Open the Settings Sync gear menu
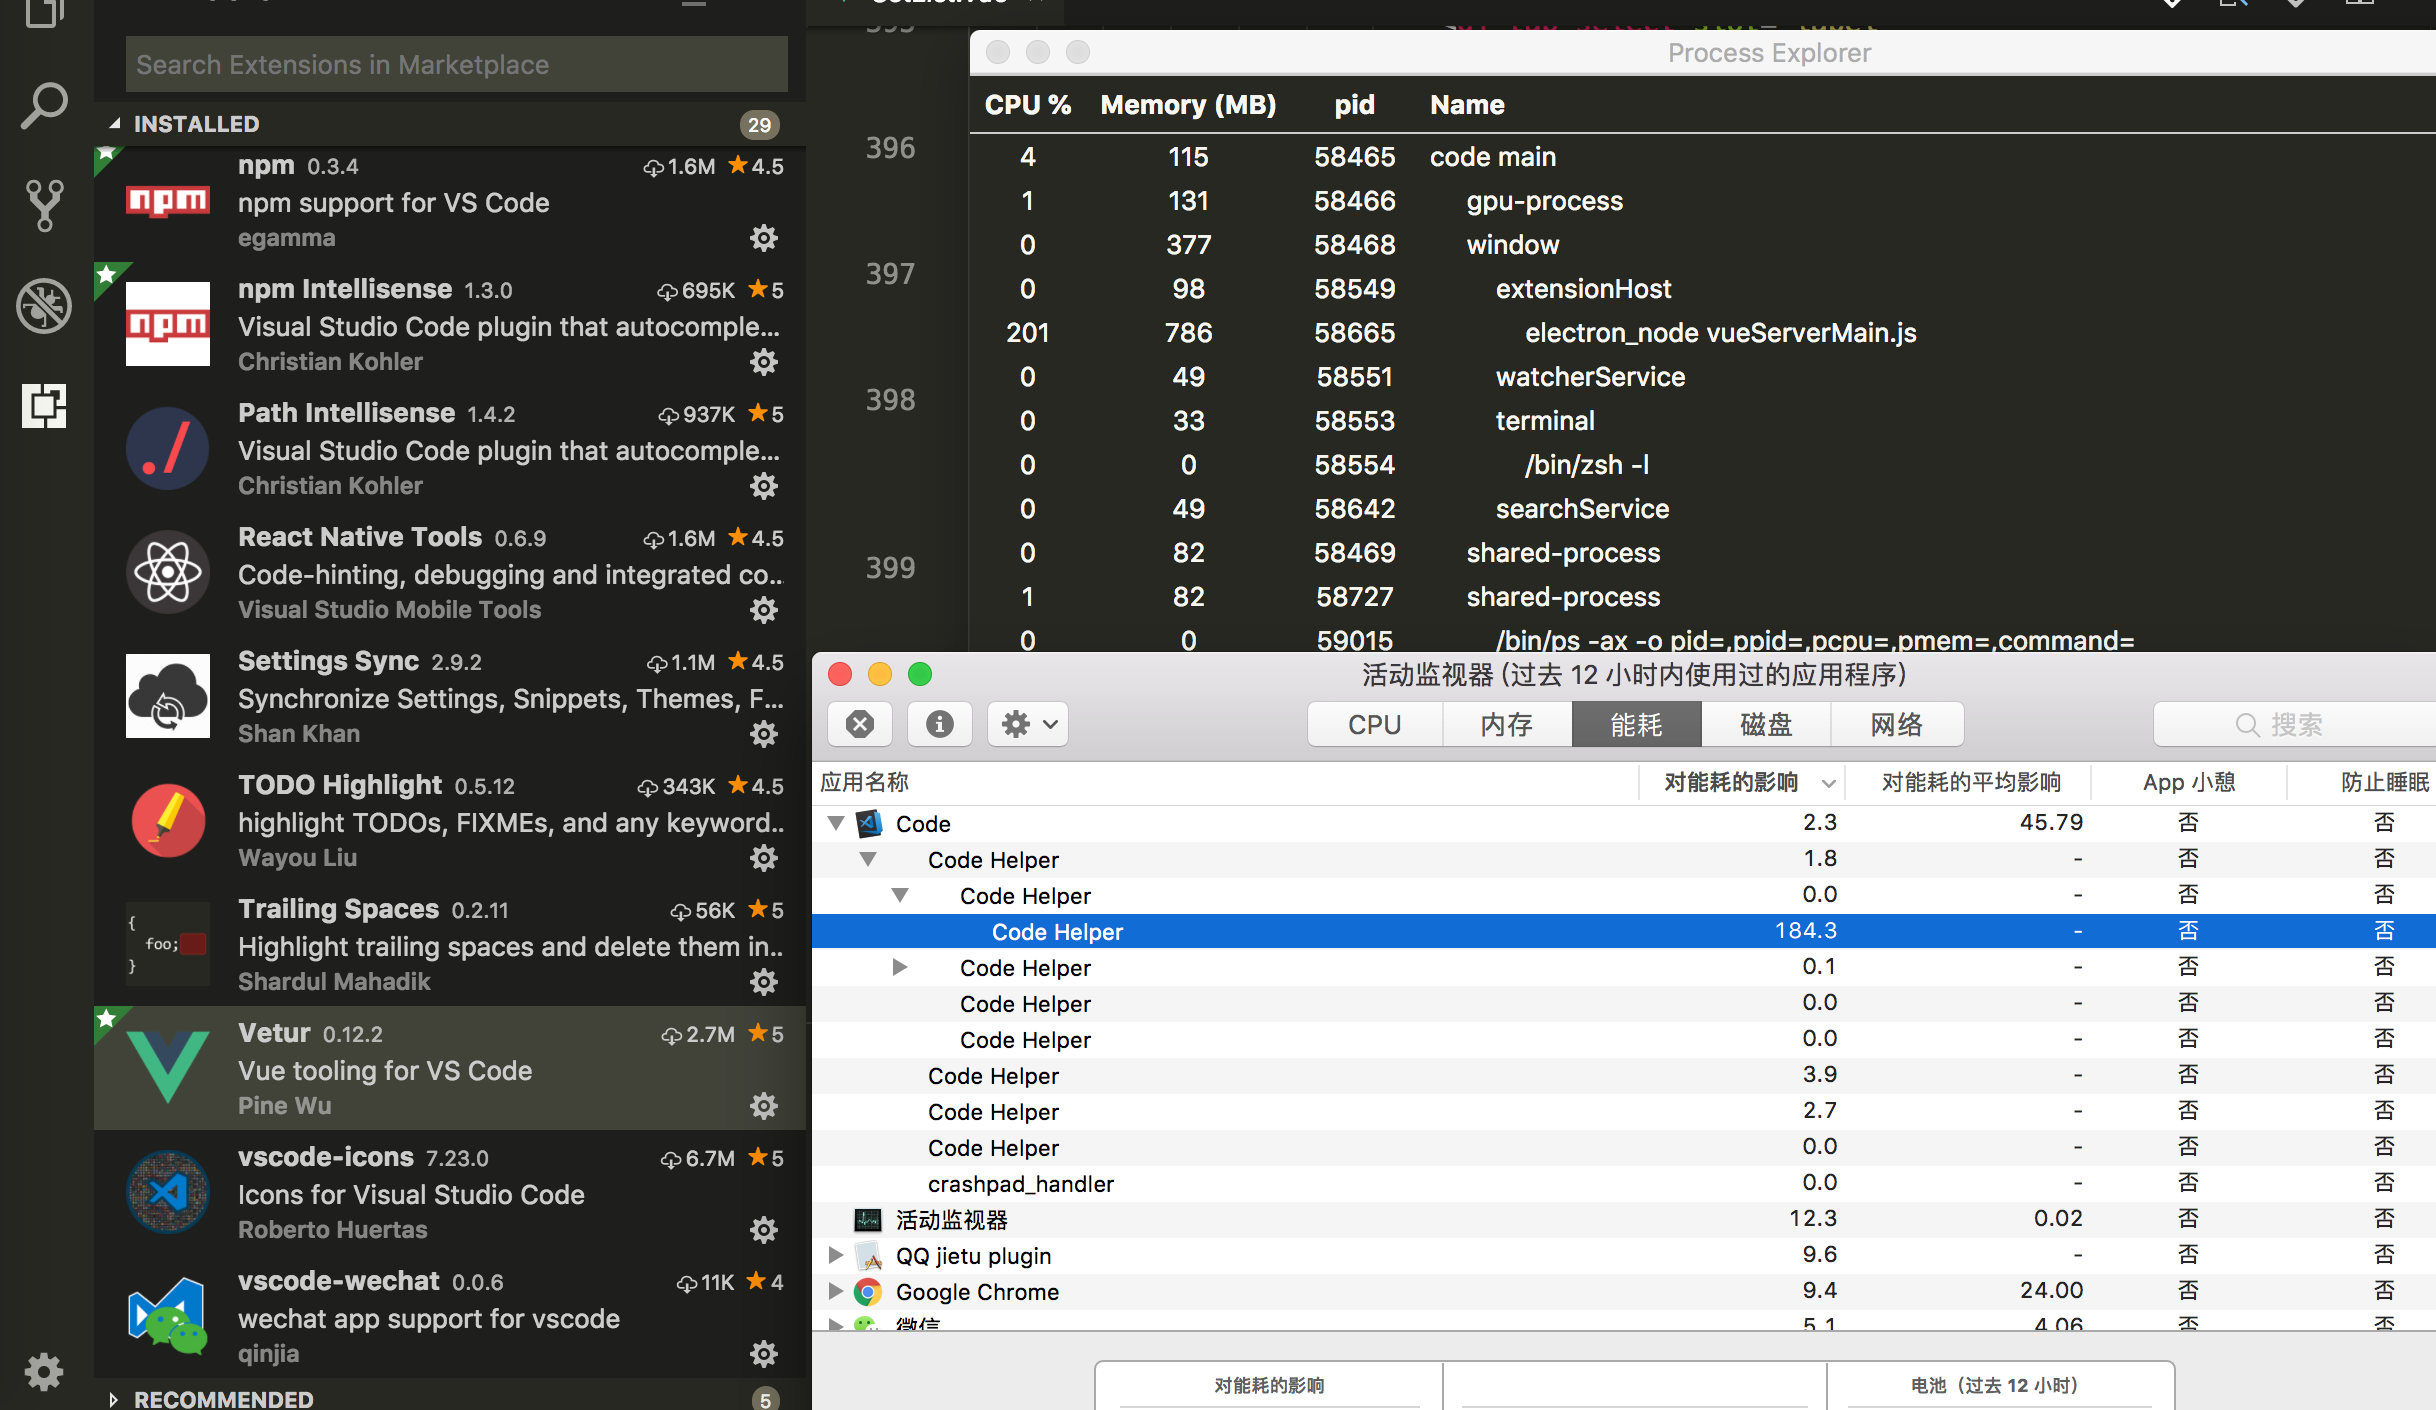This screenshot has height=1410, width=2436. point(764,734)
